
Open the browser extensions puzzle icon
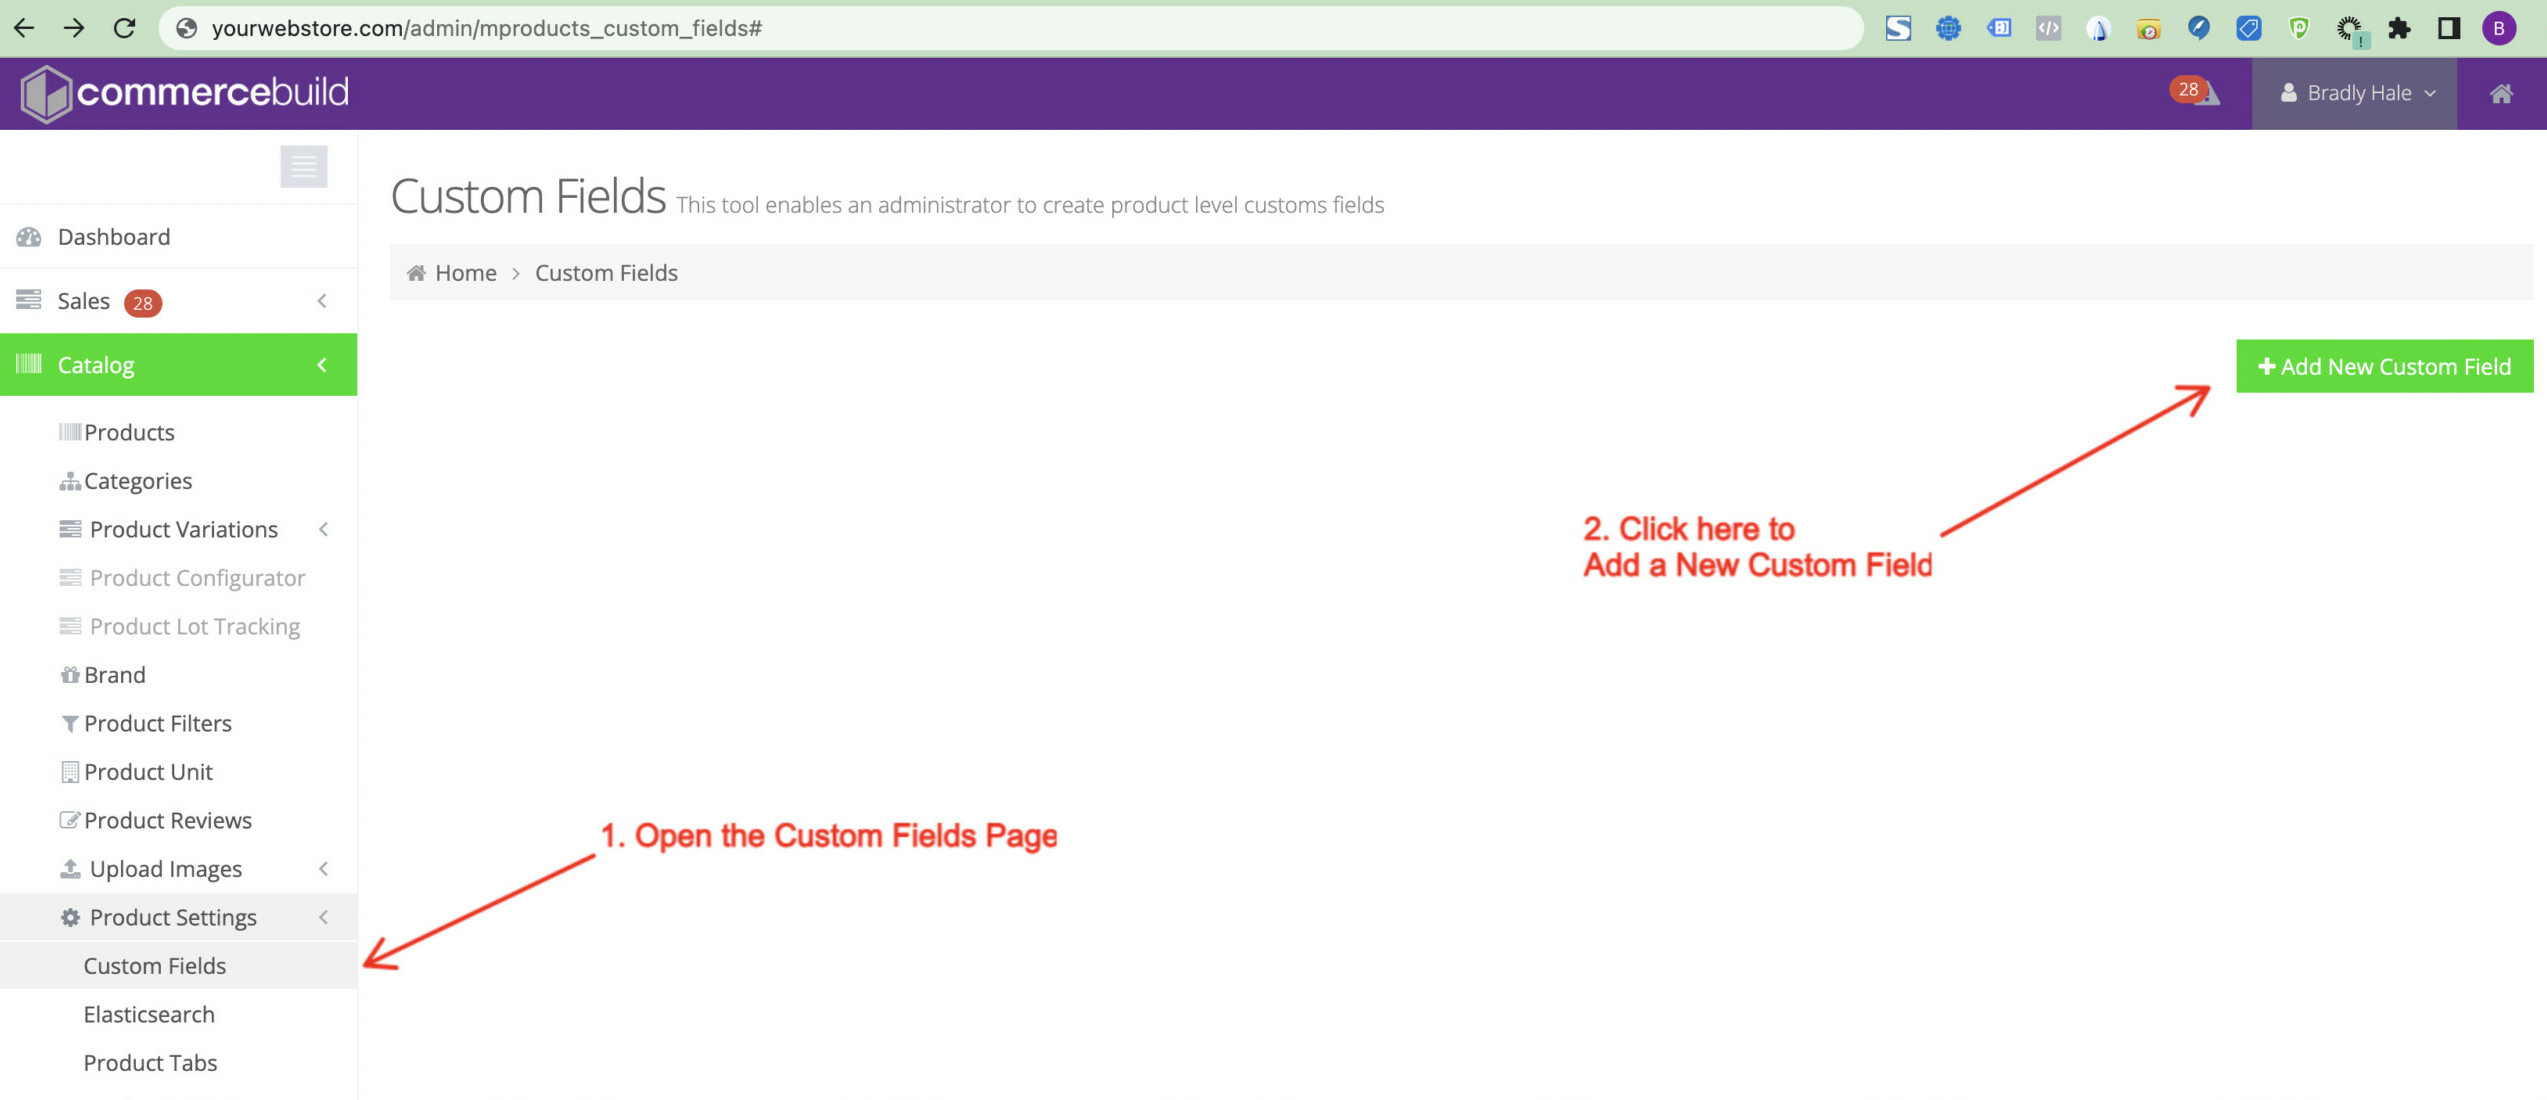click(x=2399, y=28)
